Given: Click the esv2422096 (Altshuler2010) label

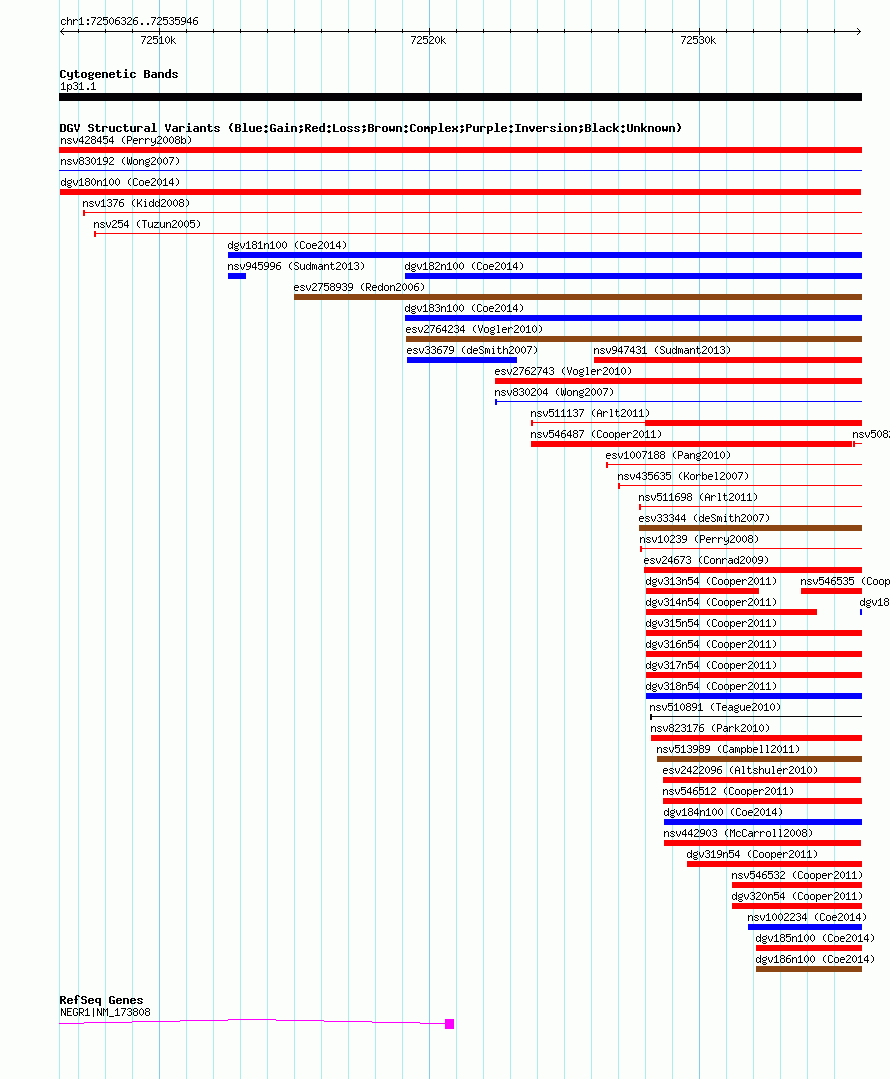Looking at the screenshot, I should pyautogui.click(x=740, y=770).
